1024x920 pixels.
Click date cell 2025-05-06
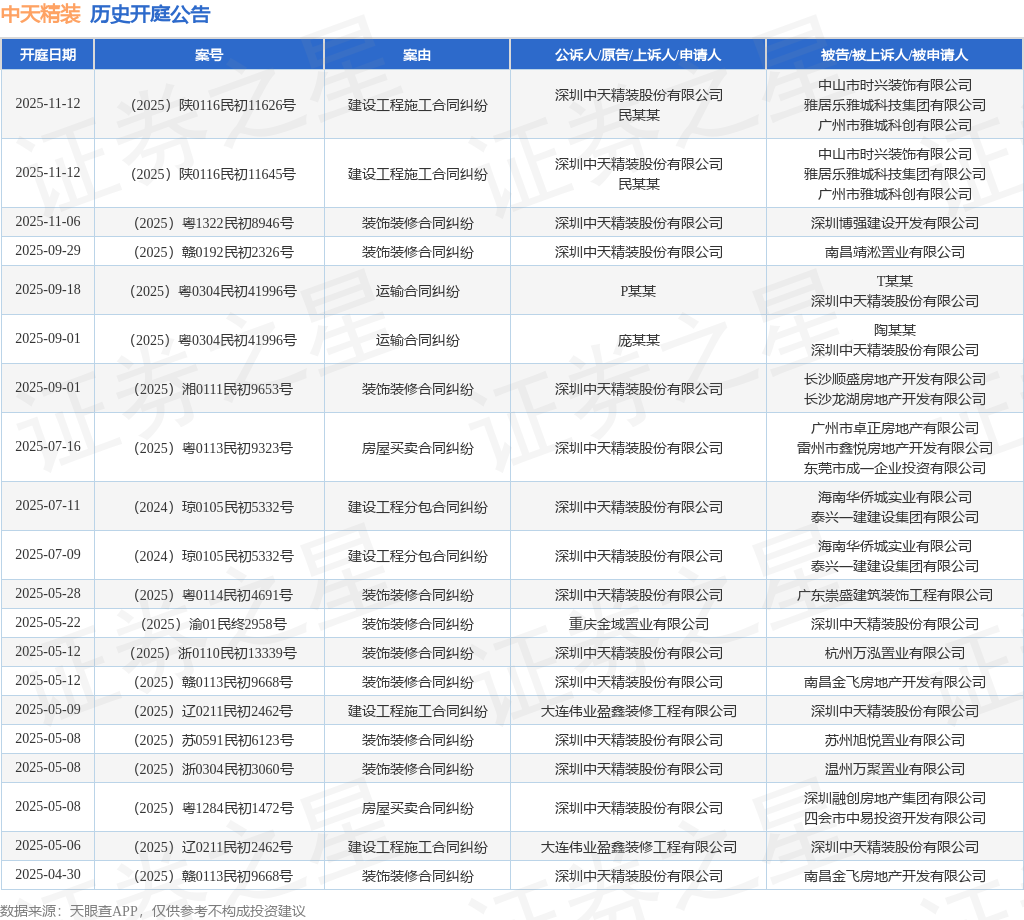click(48, 846)
